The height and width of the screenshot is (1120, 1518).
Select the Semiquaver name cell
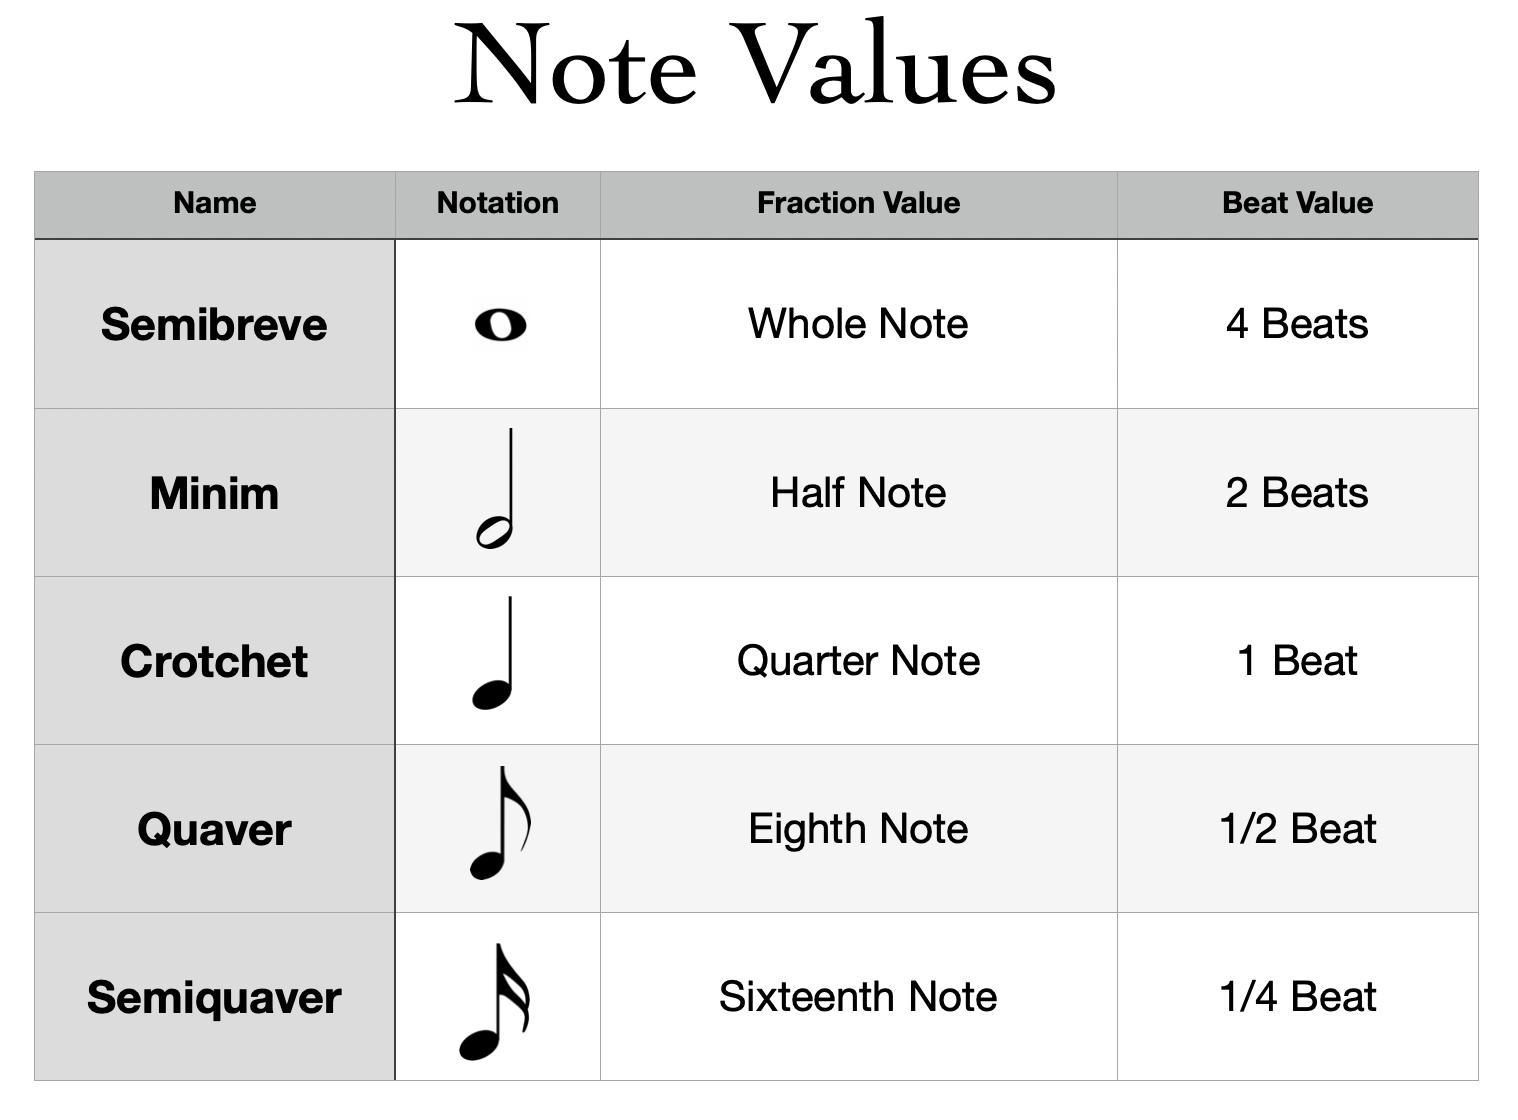pos(215,997)
